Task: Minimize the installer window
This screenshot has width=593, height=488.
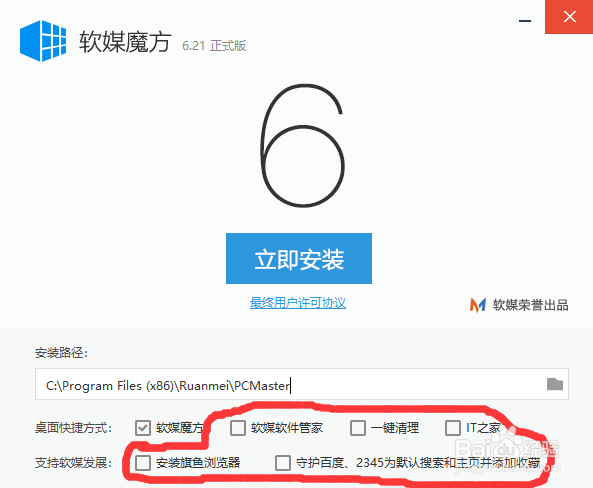Action: click(x=525, y=20)
